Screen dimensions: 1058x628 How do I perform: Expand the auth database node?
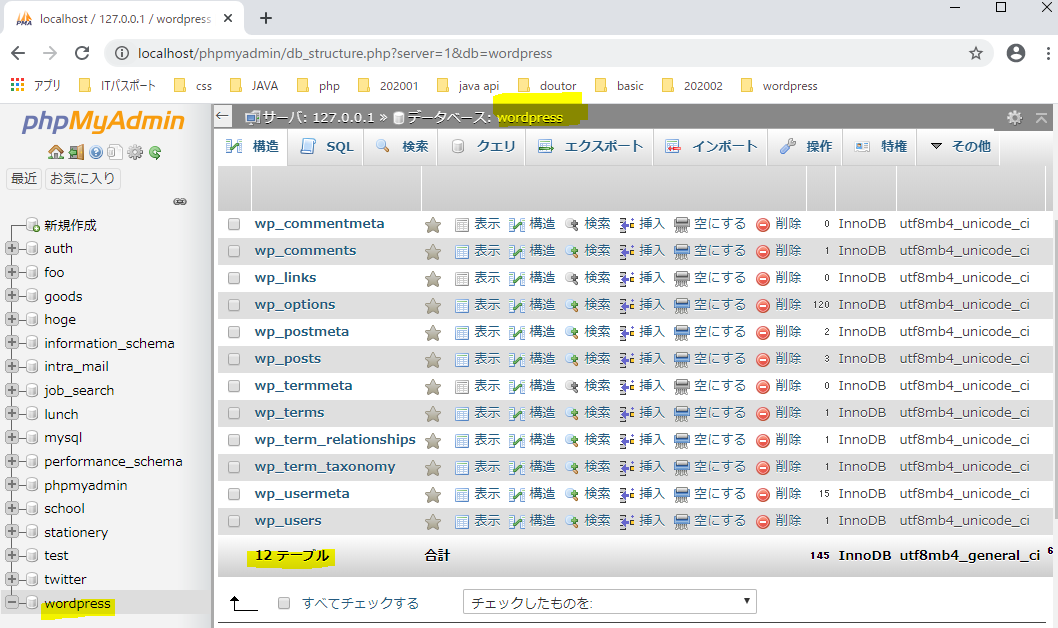click(11, 248)
